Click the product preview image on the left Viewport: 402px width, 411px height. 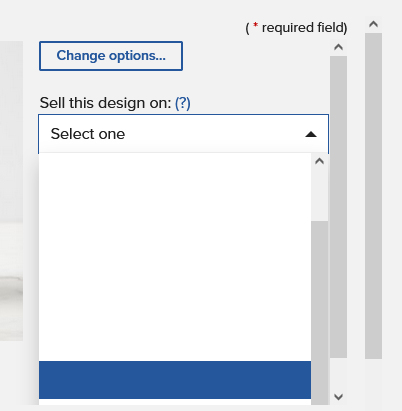[x=11, y=191]
